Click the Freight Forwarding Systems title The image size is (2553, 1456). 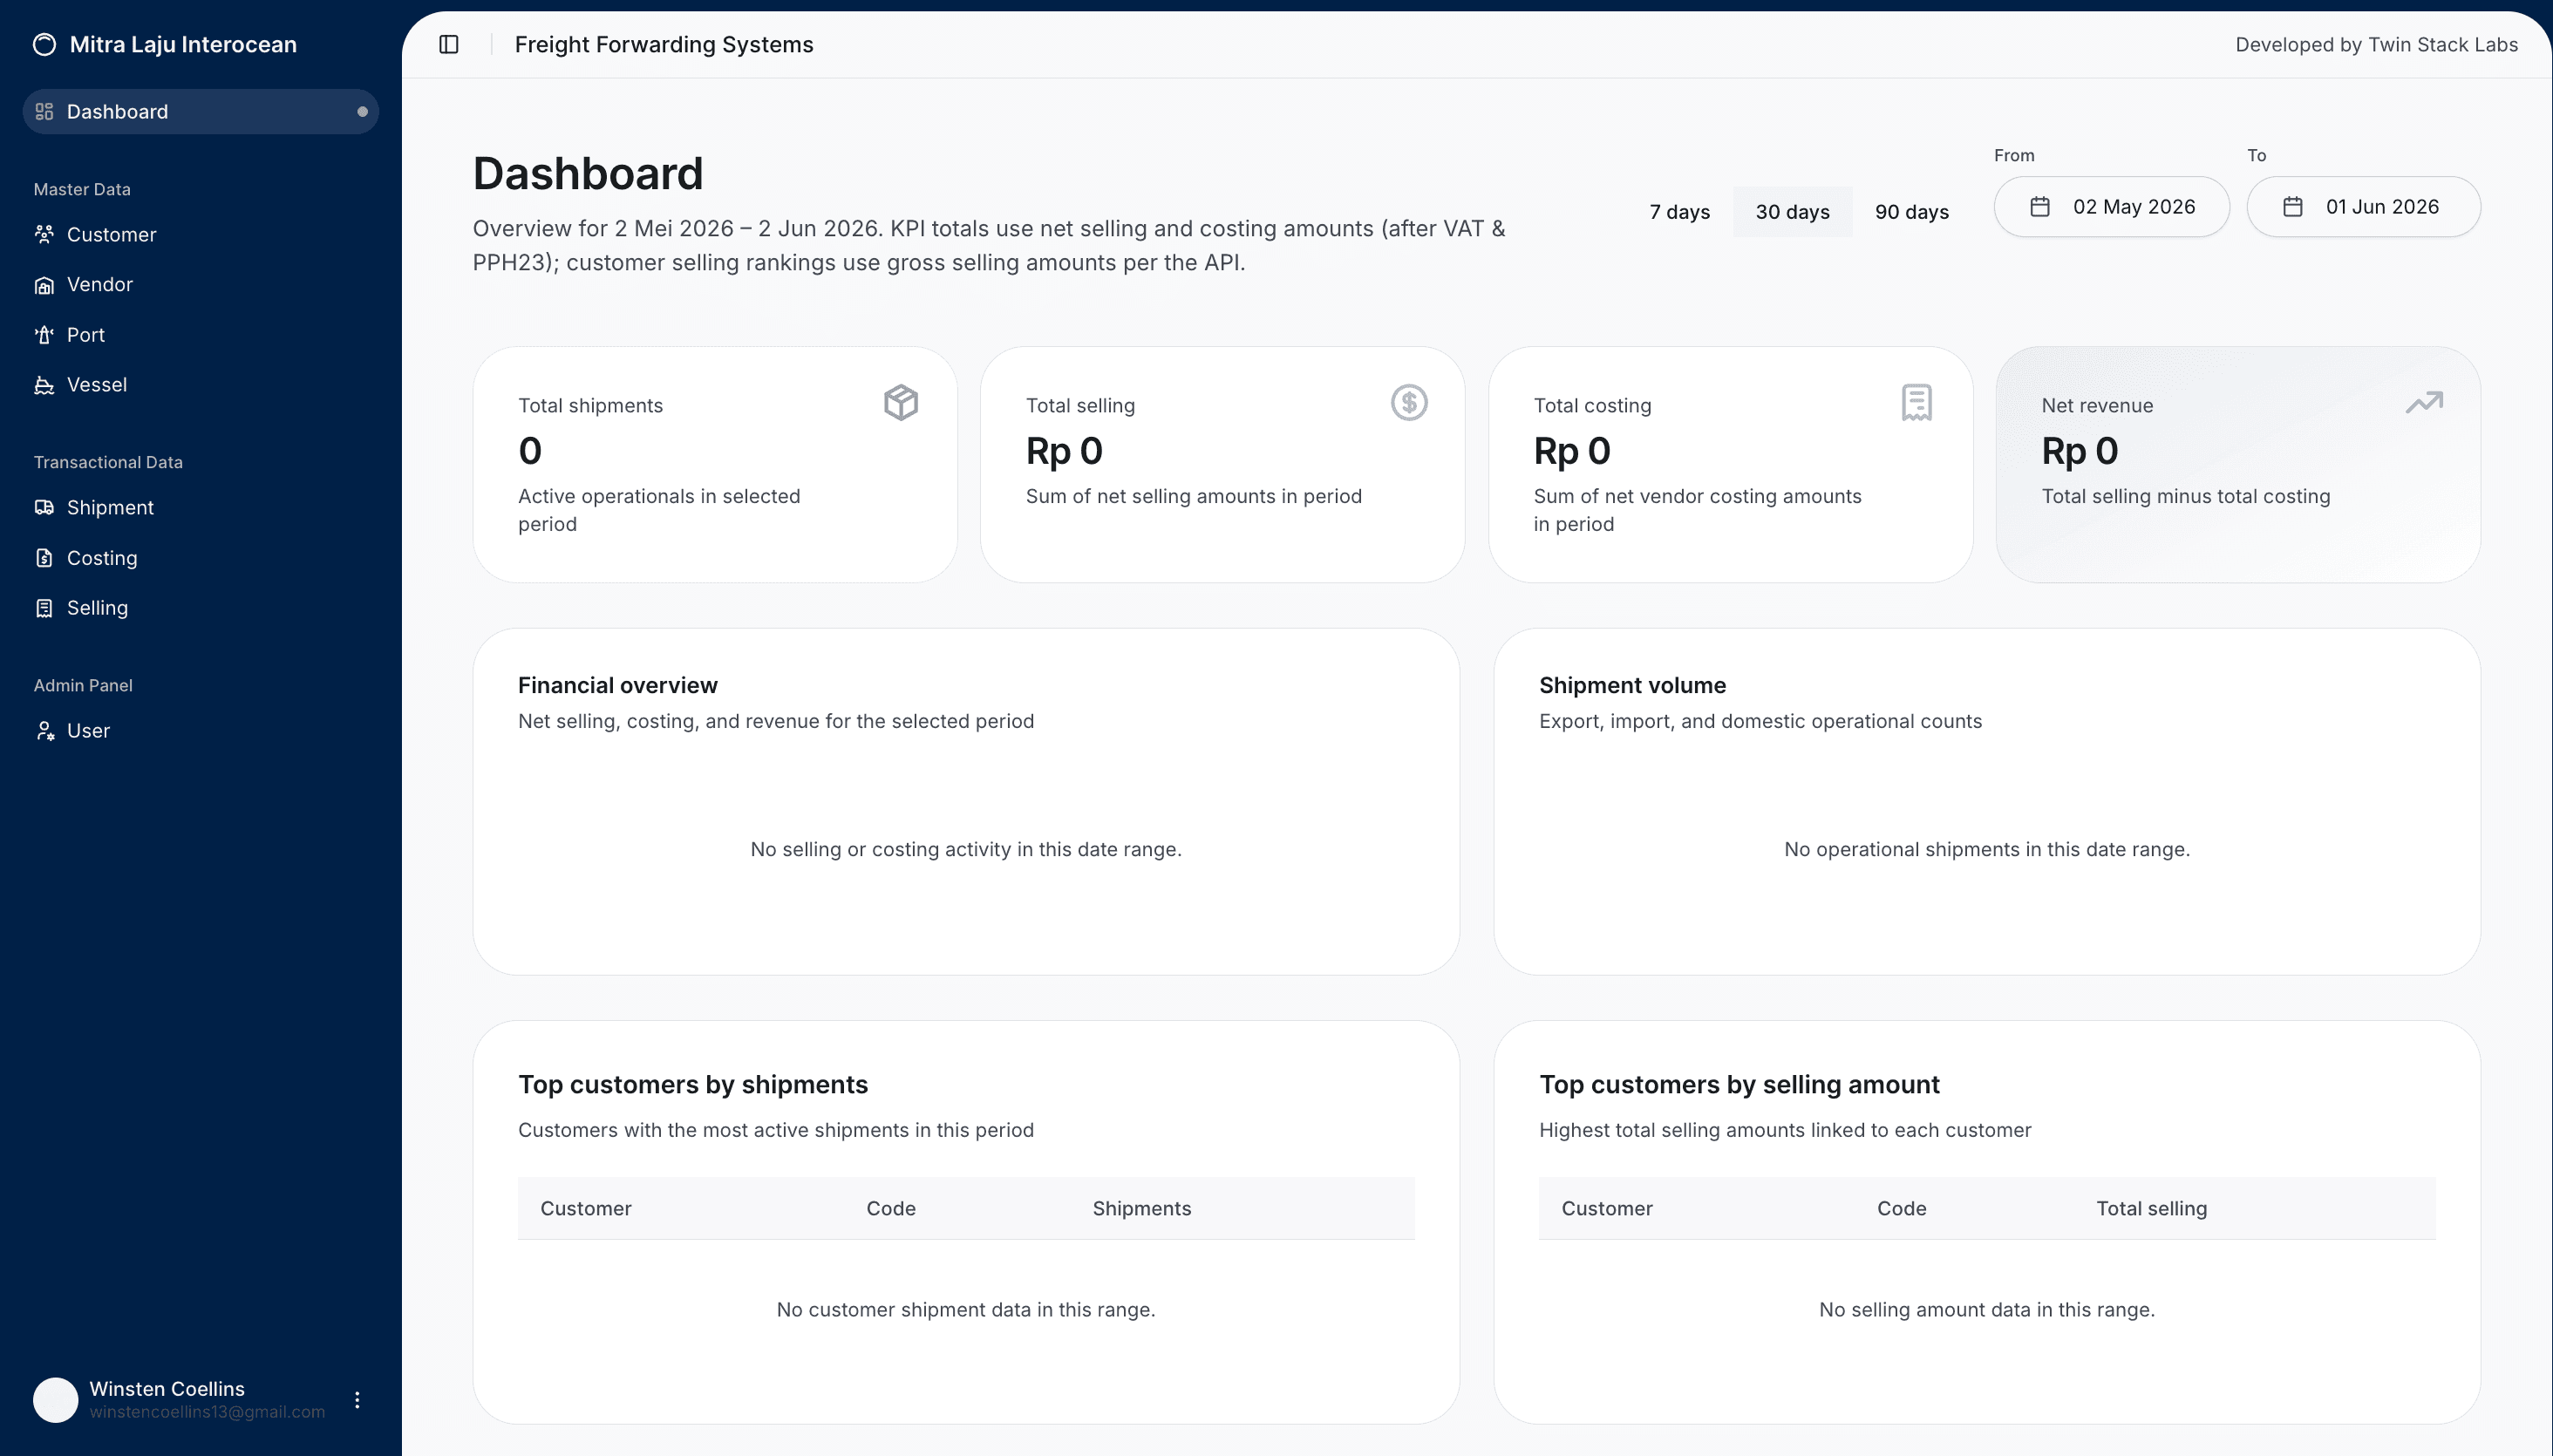tap(664, 44)
